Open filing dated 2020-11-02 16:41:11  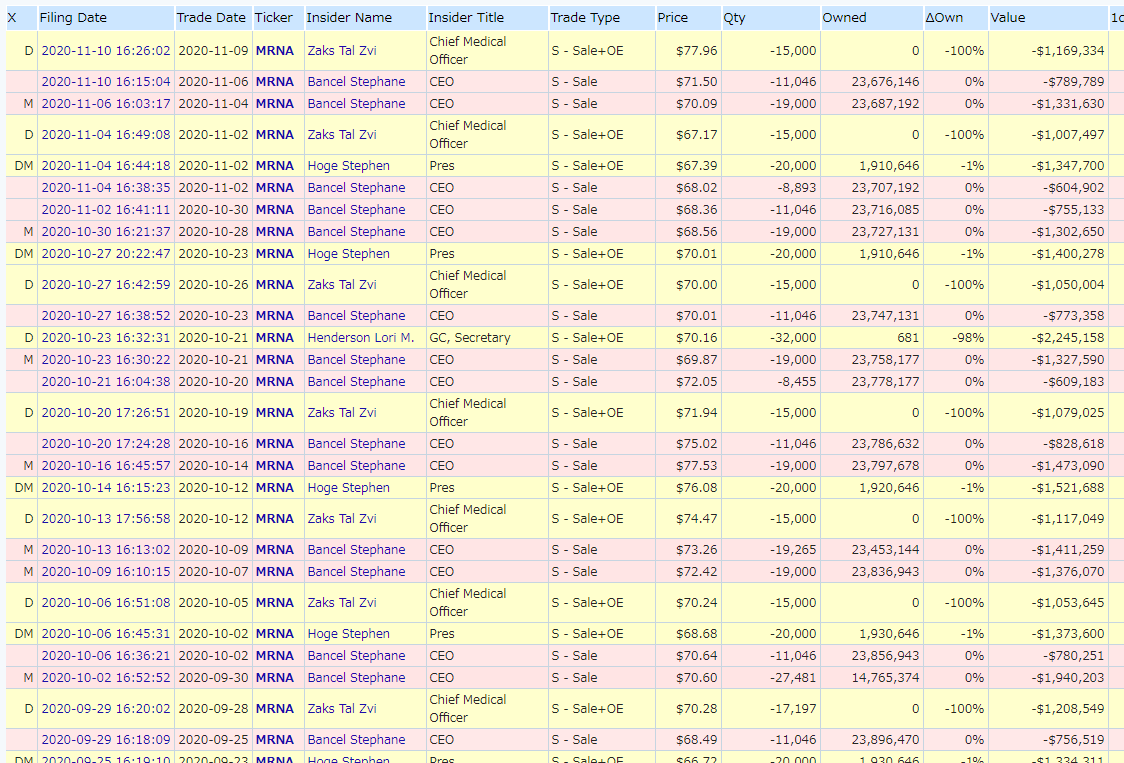[x=106, y=210]
